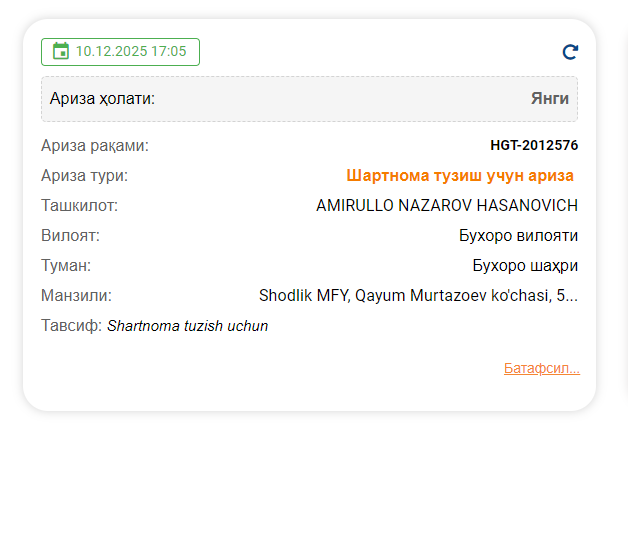Click the Янги status value
Viewport: 628px width, 541px height.
click(x=549, y=99)
